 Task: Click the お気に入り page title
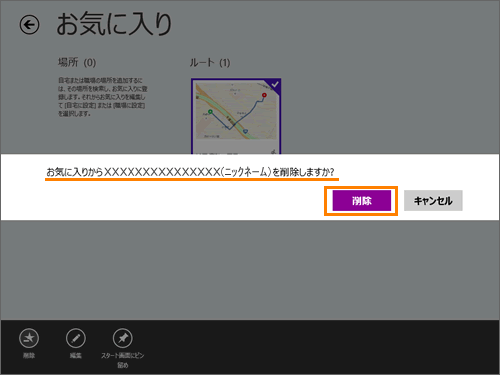(x=114, y=24)
